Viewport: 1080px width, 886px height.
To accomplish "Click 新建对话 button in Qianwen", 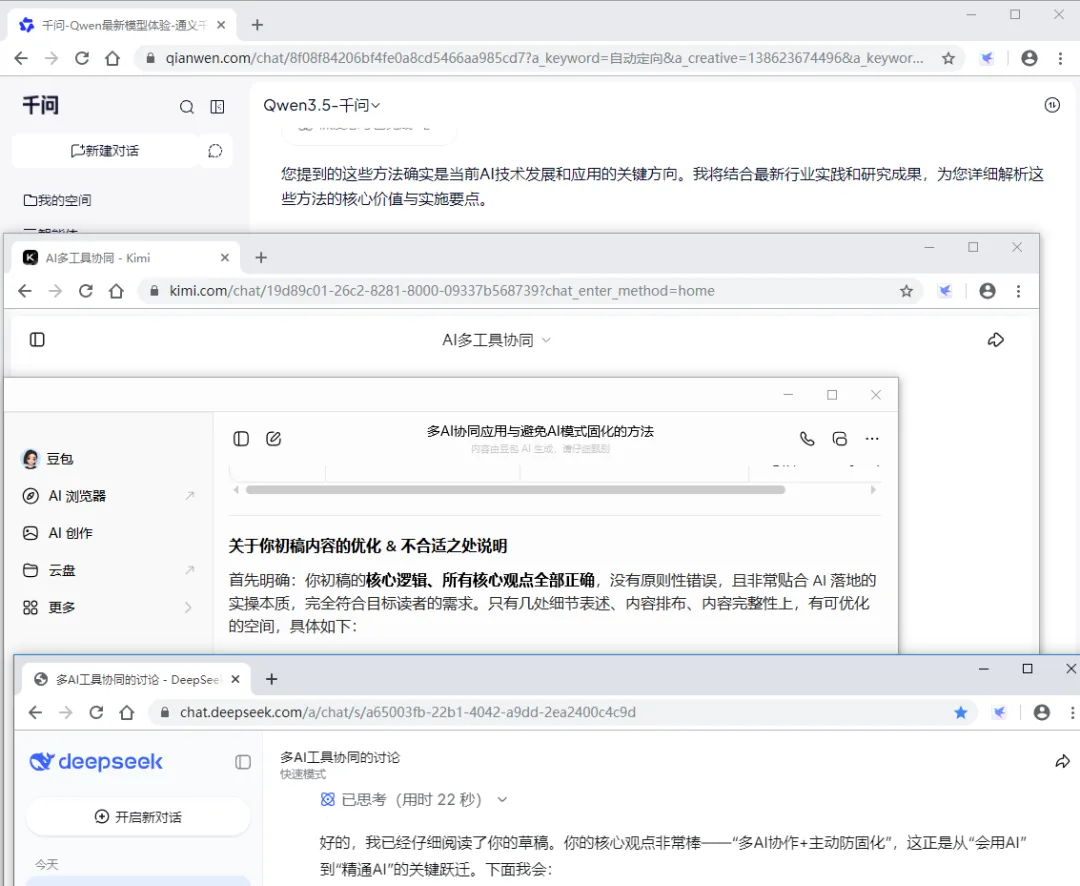I will click(x=105, y=151).
